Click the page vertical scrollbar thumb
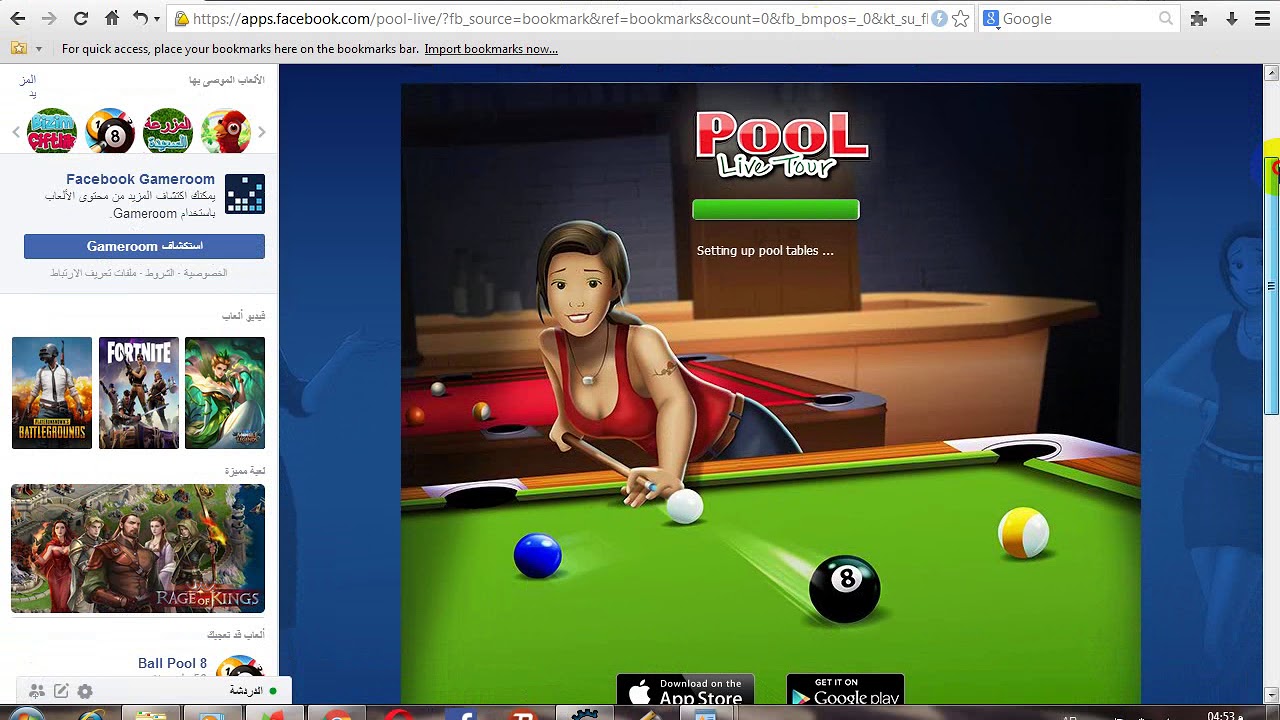This screenshot has width=1280, height=720. point(1272,286)
